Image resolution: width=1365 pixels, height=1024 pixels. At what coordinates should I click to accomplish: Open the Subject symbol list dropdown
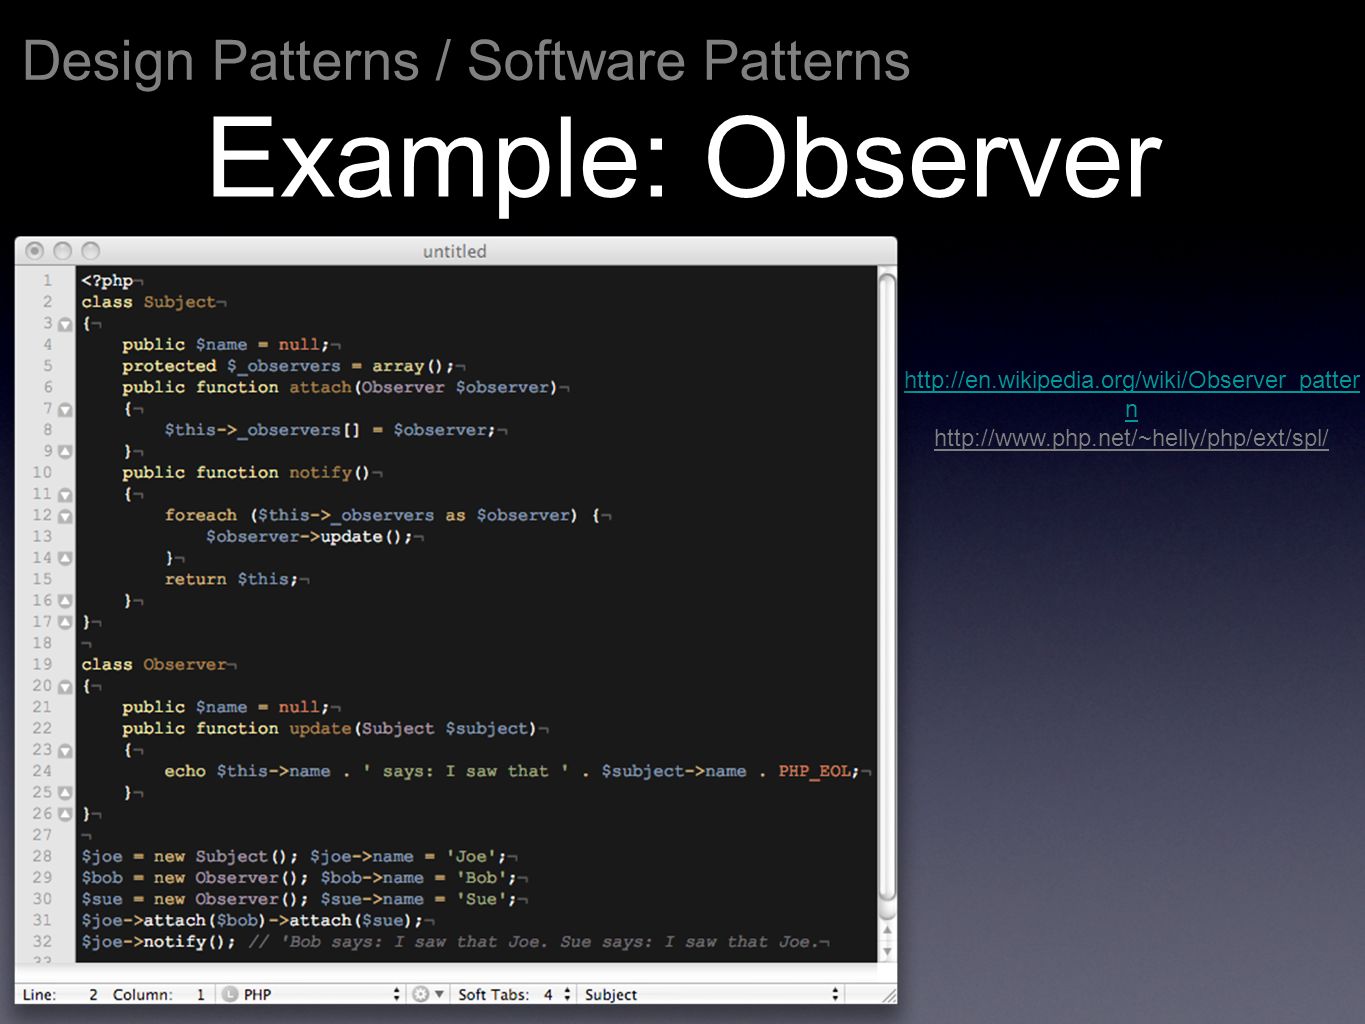pos(712,994)
